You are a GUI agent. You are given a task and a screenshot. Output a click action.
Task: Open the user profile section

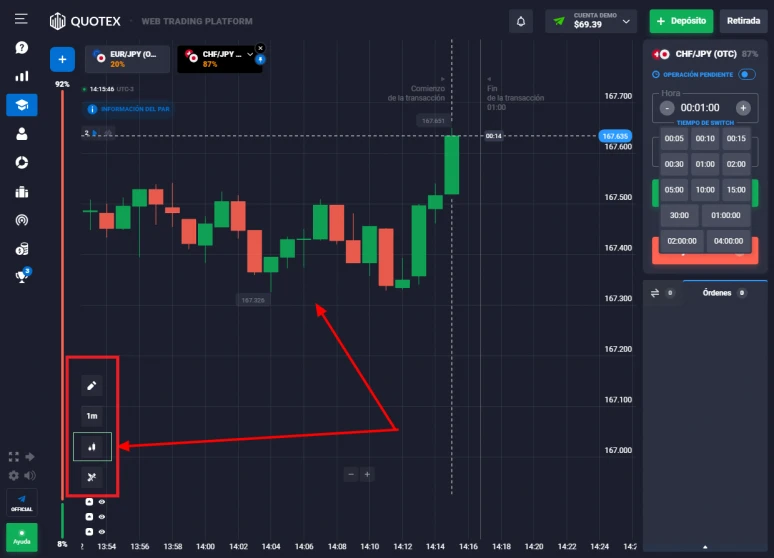click(x=22, y=134)
